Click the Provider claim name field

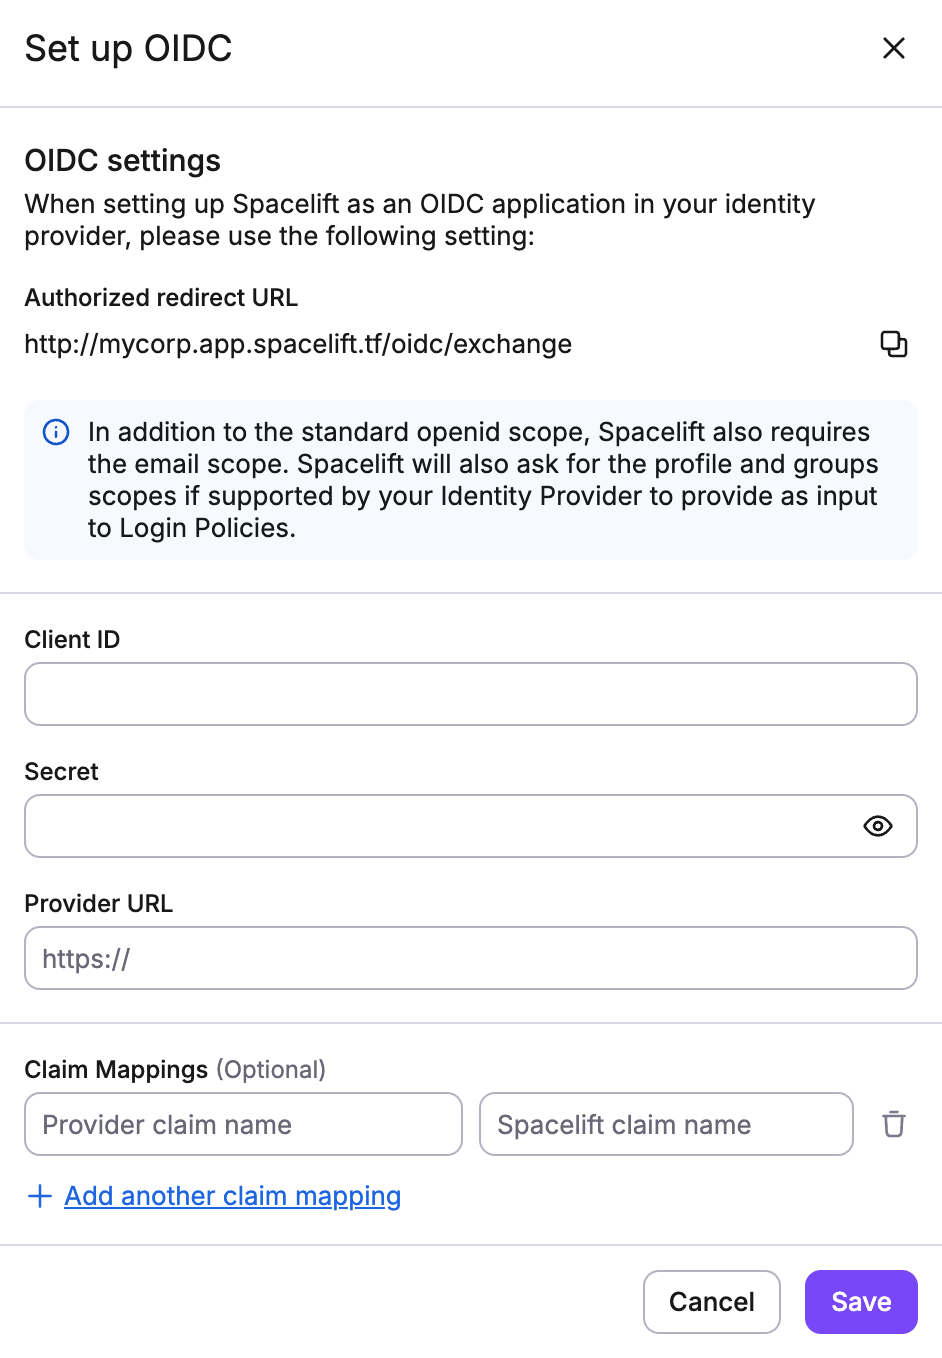point(243,1124)
